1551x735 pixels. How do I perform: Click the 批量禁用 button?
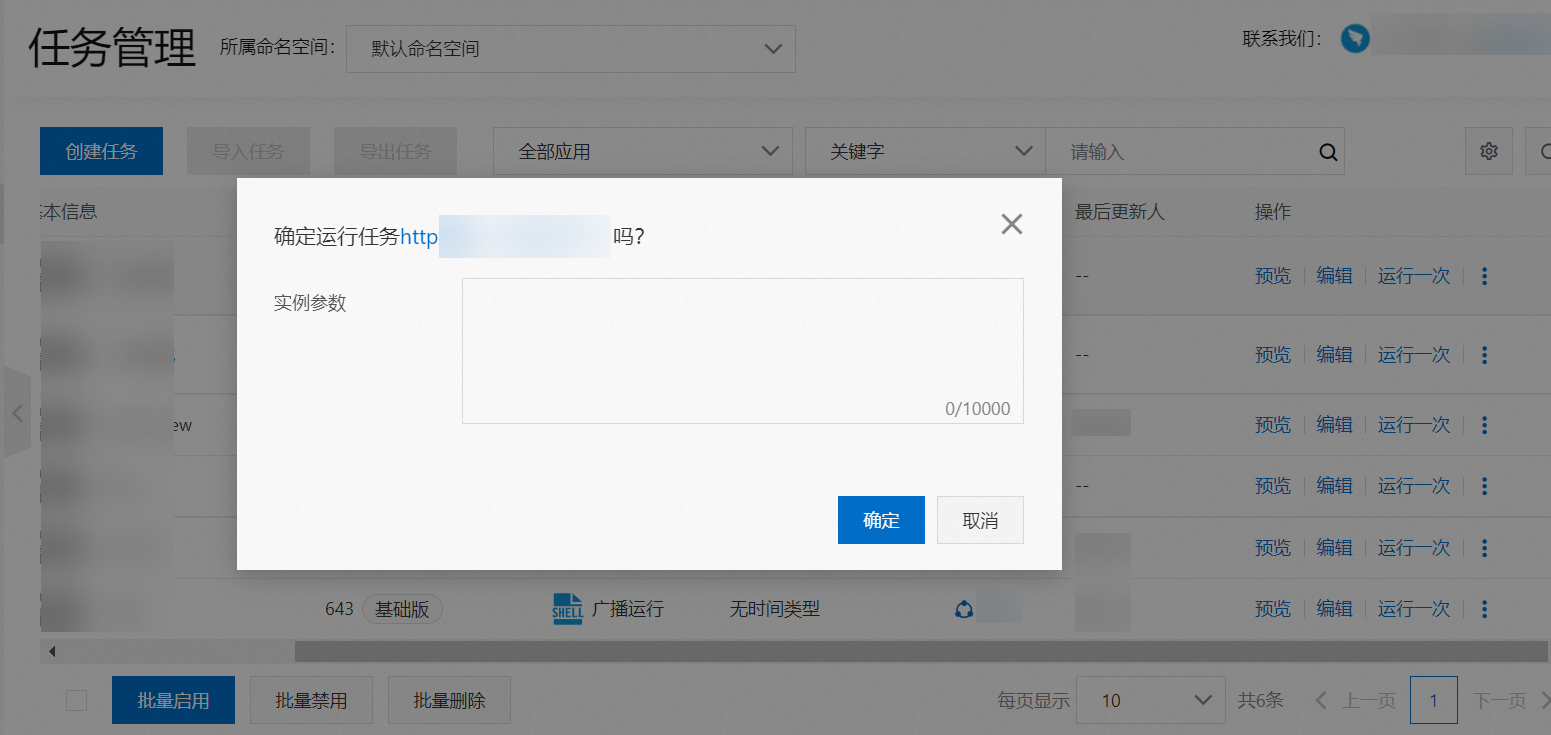[311, 700]
